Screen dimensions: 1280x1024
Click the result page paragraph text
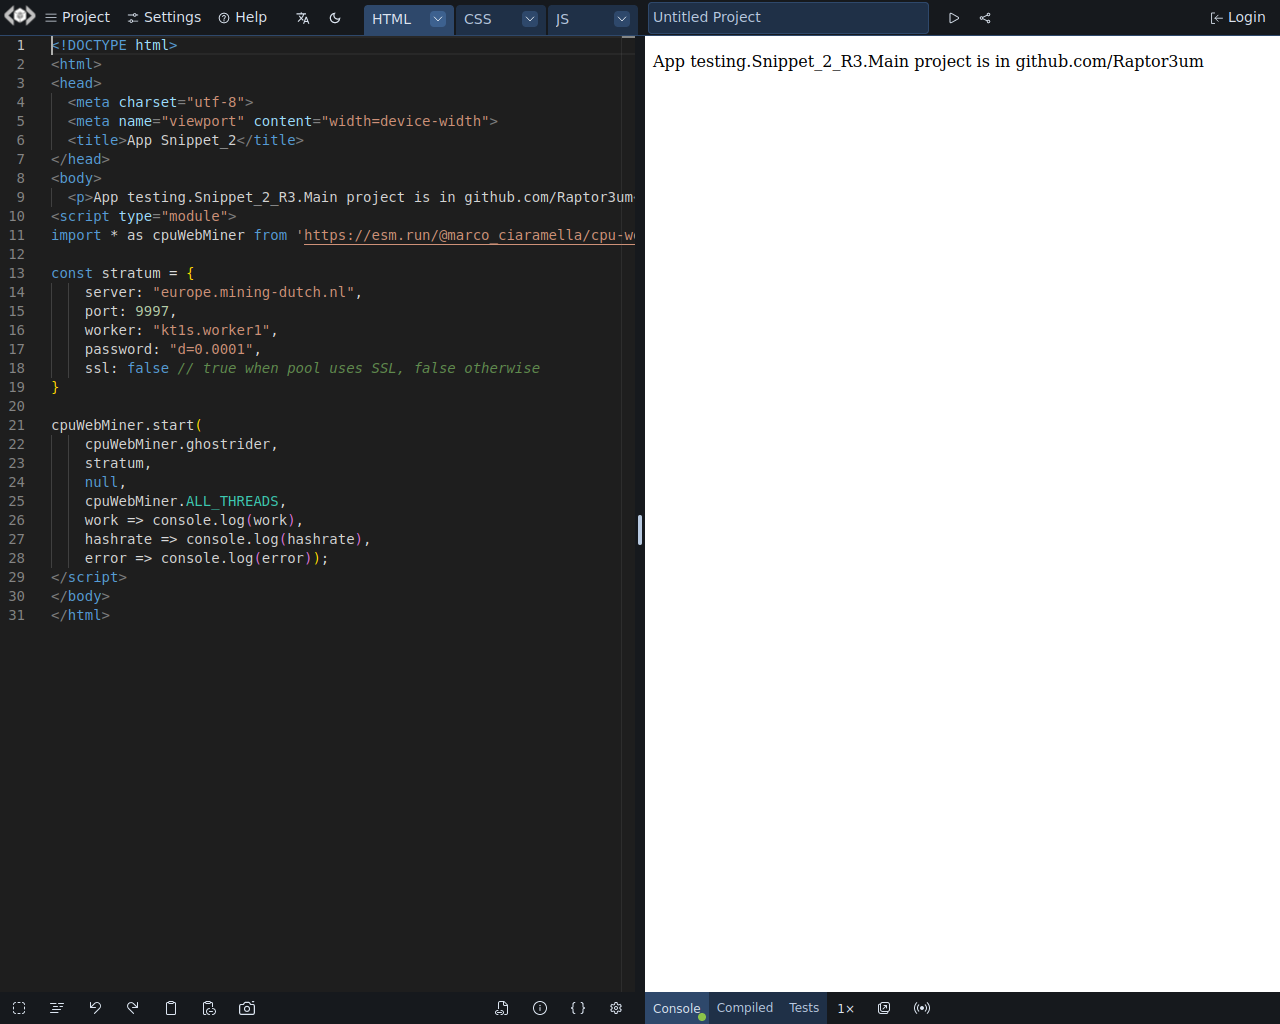click(928, 61)
